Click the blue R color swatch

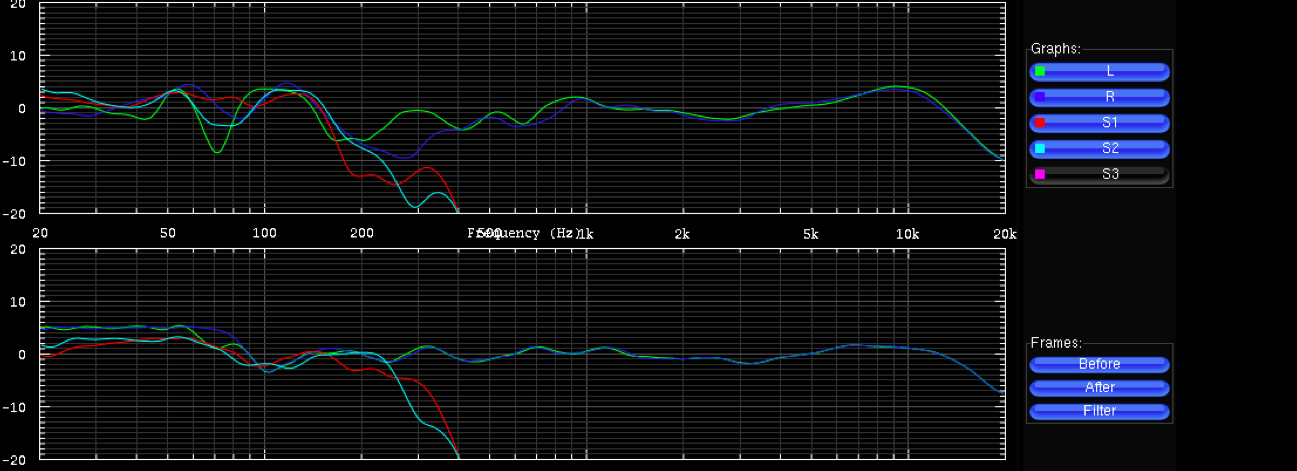[1040, 97]
